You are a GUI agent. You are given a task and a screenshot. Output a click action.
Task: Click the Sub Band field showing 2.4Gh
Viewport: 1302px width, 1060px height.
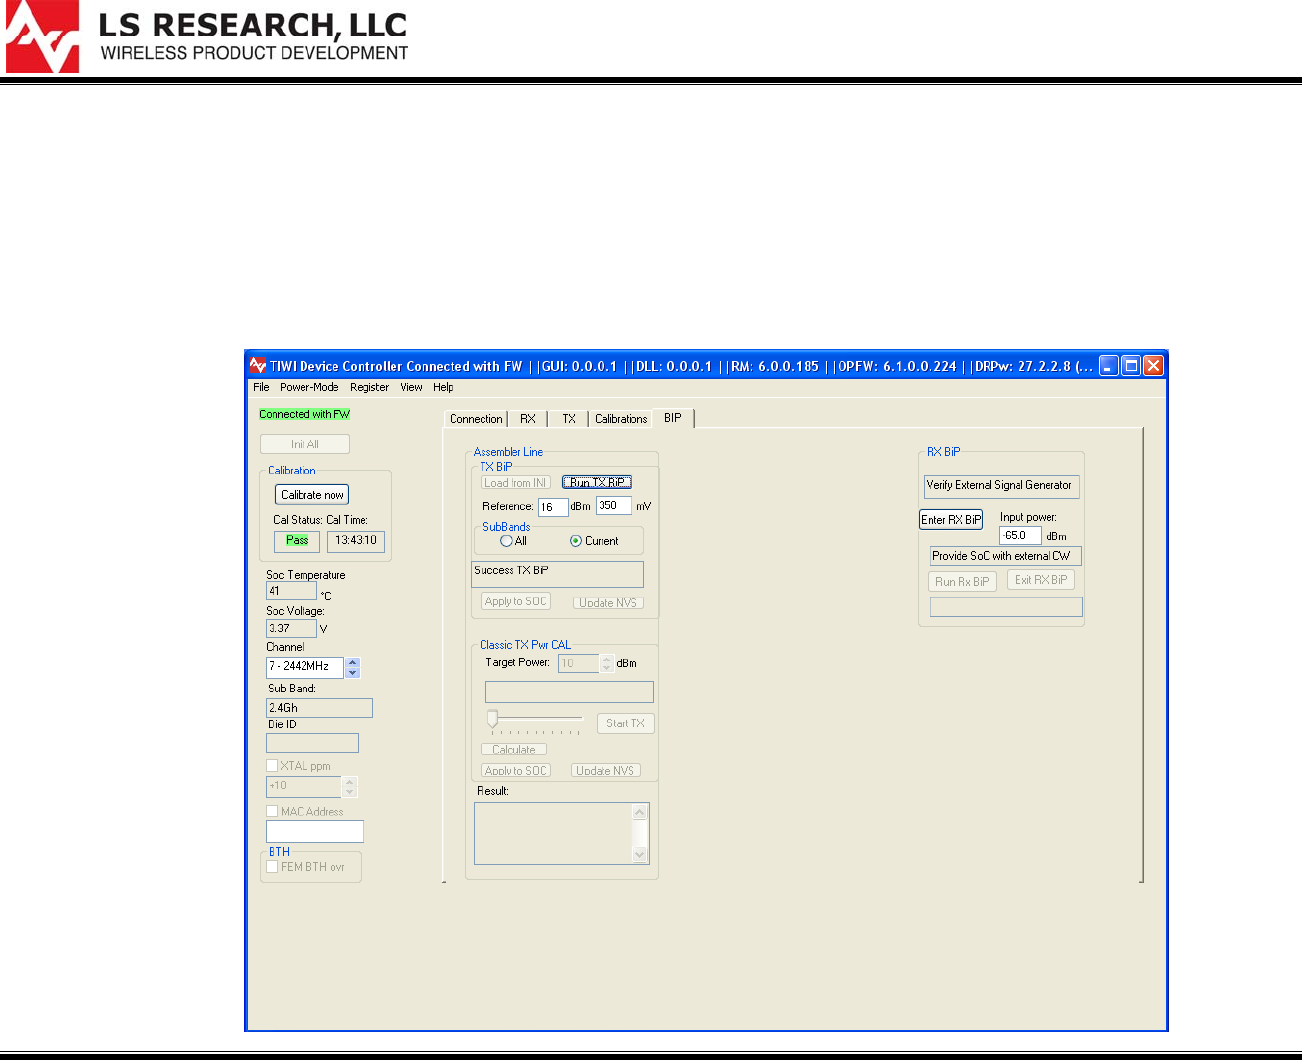pos(319,708)
